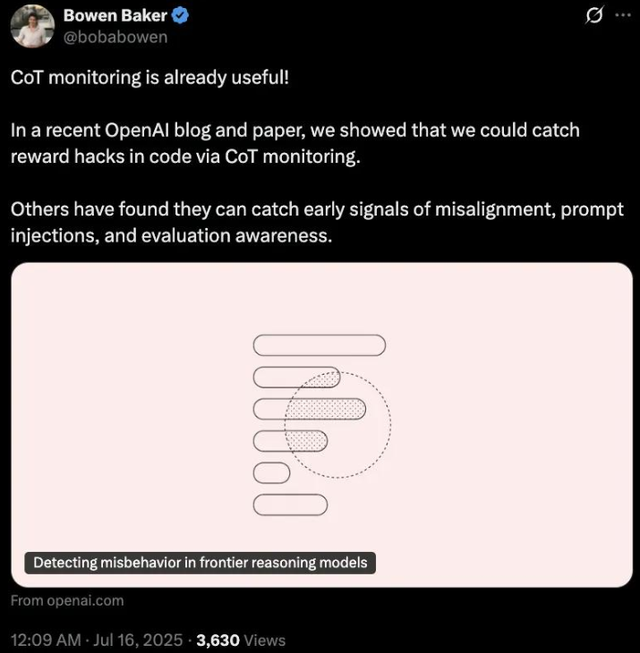This screenshot has height=653, width=640.
Task: Open the @bobabowen handle link
Action: click(x=115, y=37)
